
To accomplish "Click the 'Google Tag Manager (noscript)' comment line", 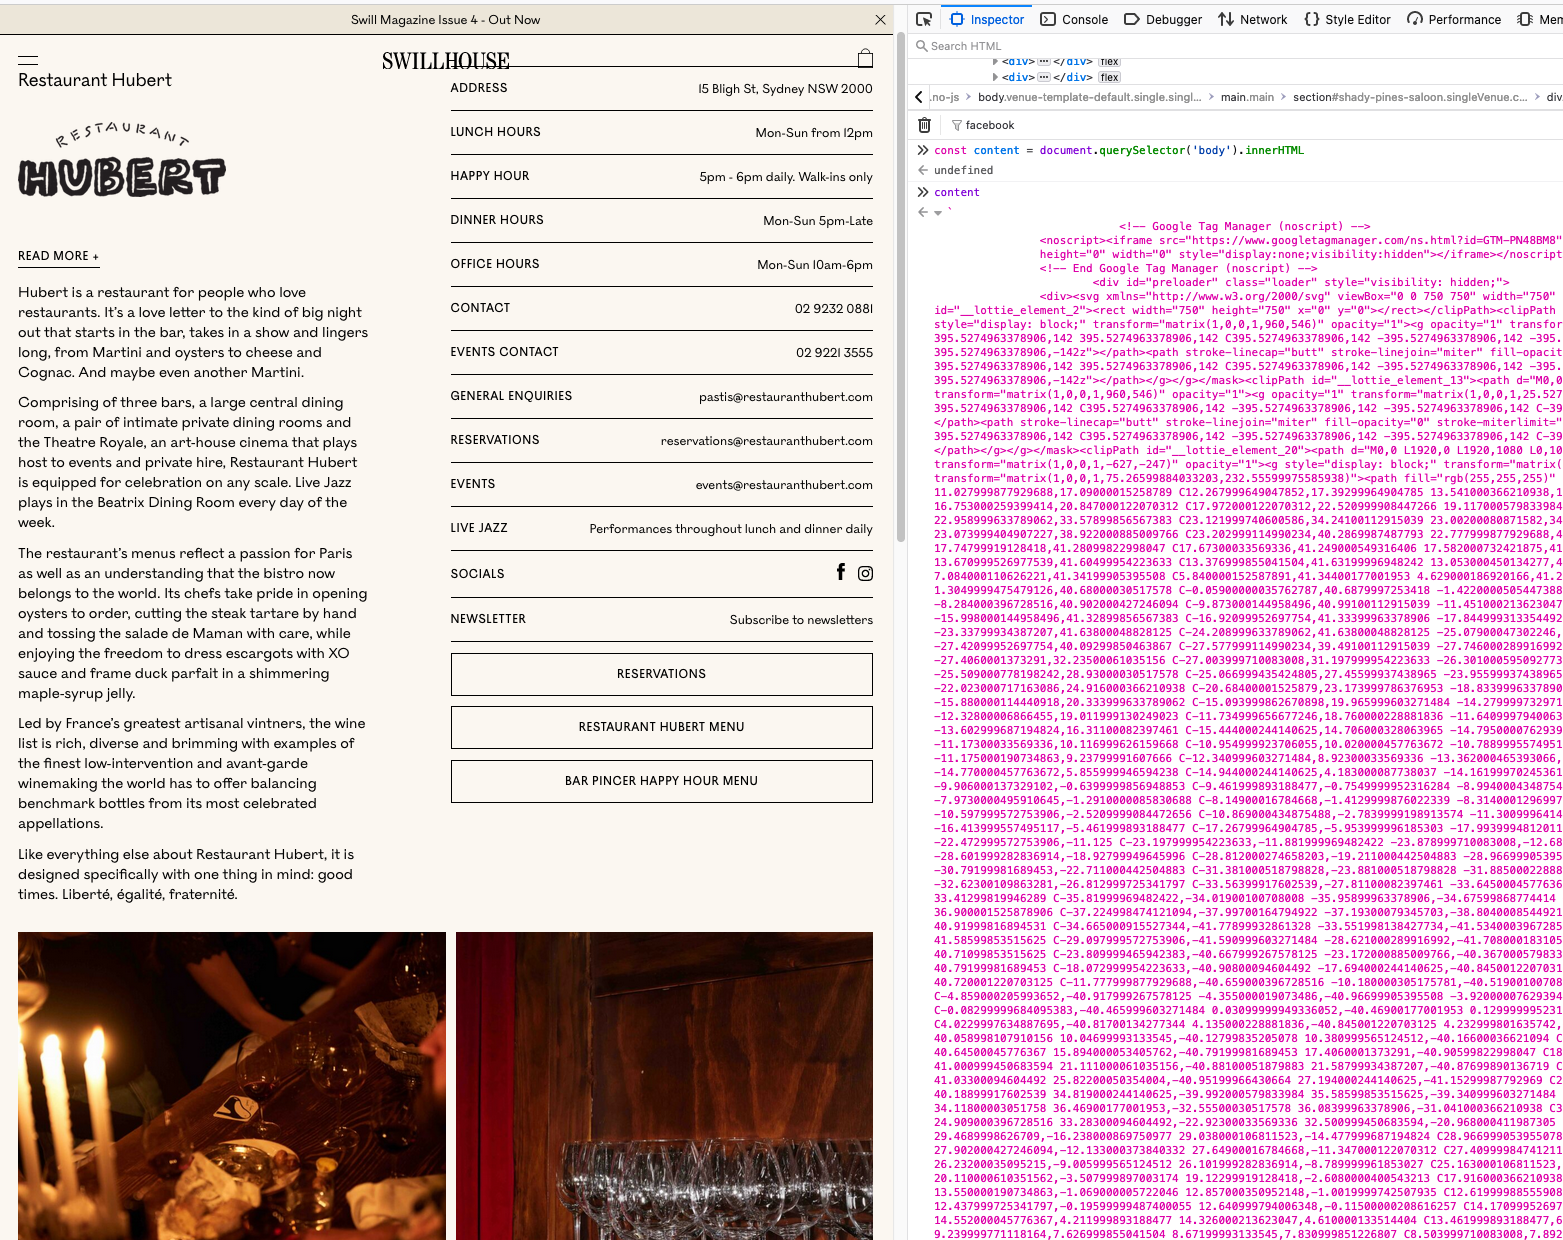I will coord(1245,226).
